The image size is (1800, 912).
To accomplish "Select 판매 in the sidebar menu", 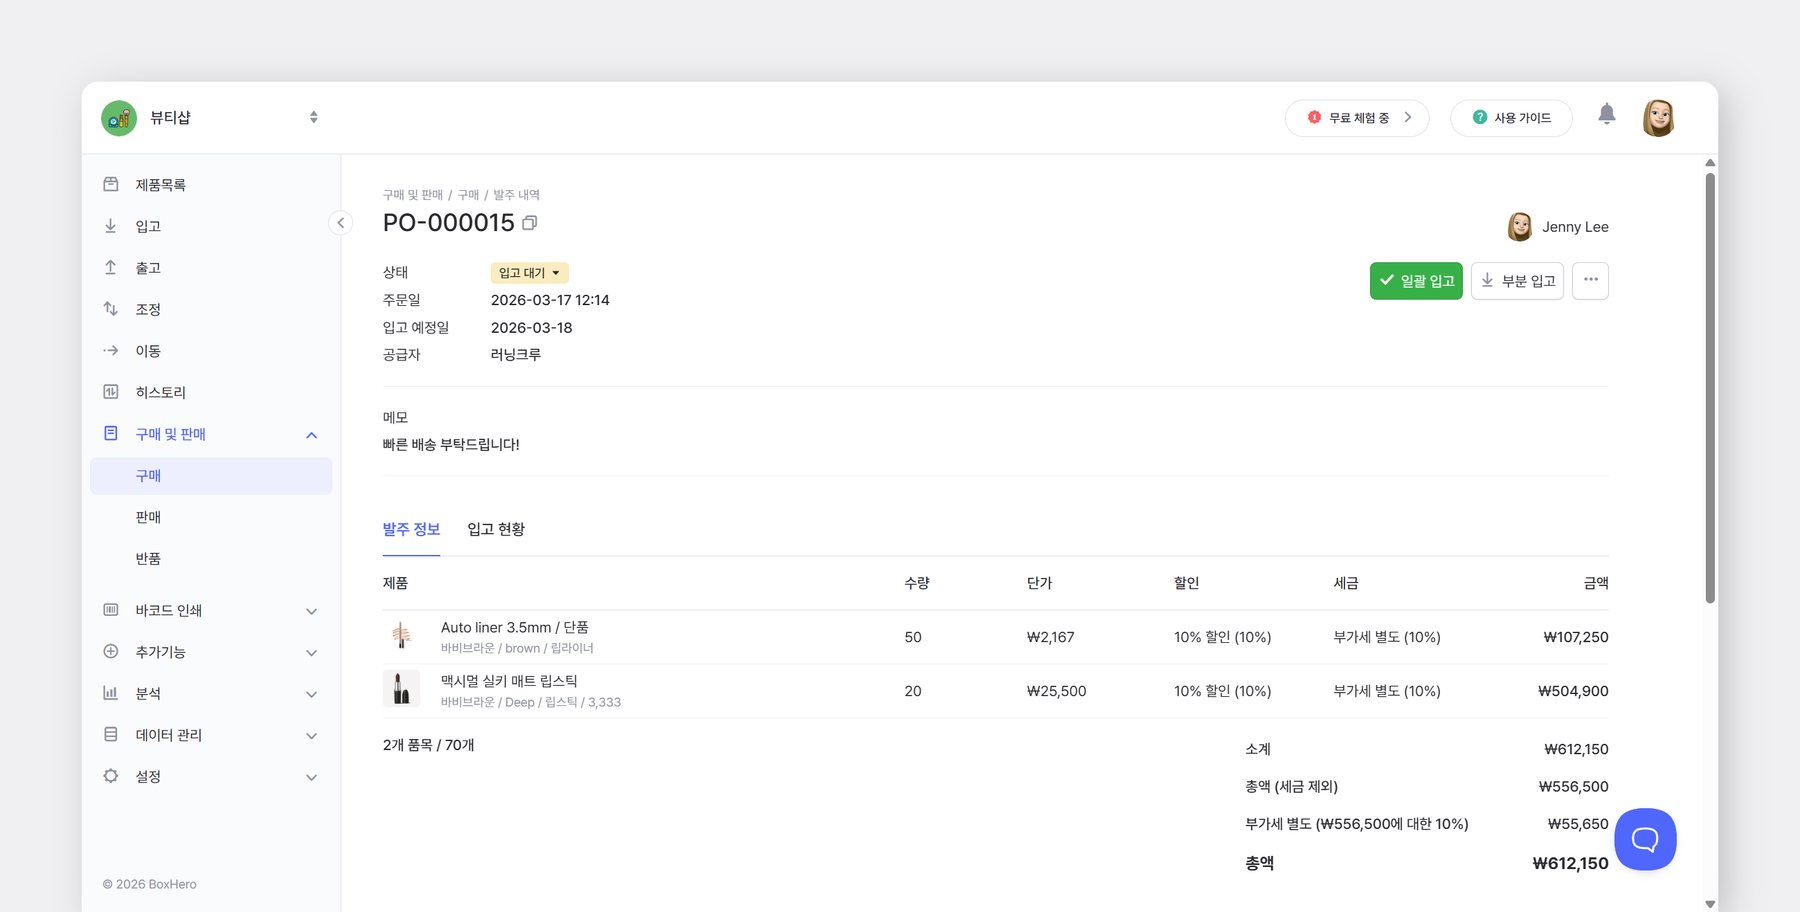I will [x=149, y=516].
